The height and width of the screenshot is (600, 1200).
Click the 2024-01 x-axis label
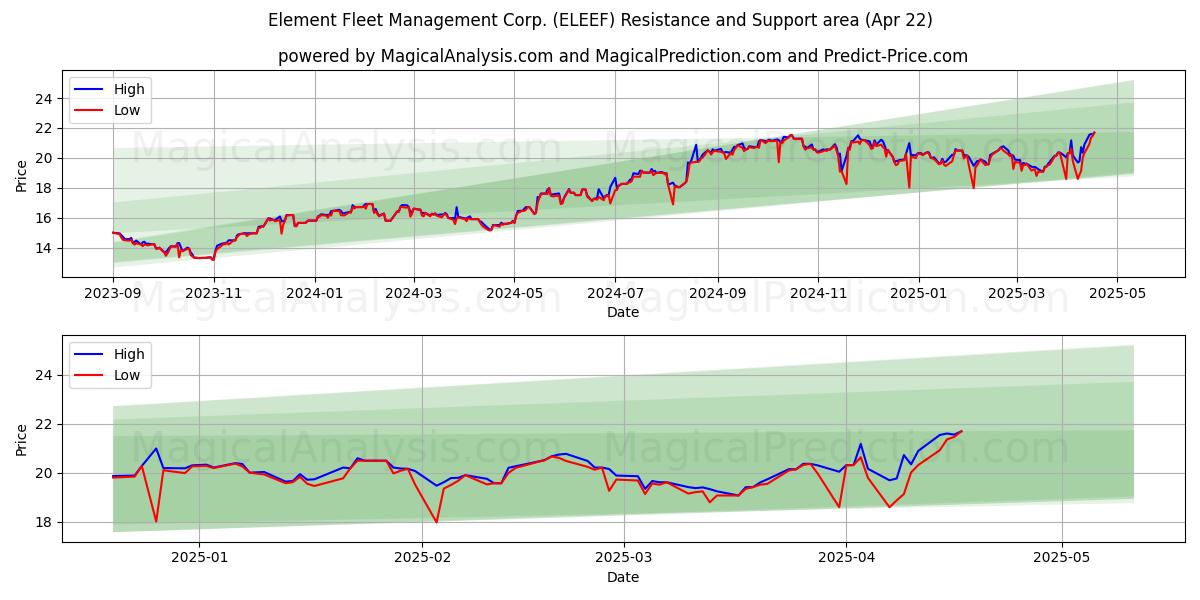[315, 294]
